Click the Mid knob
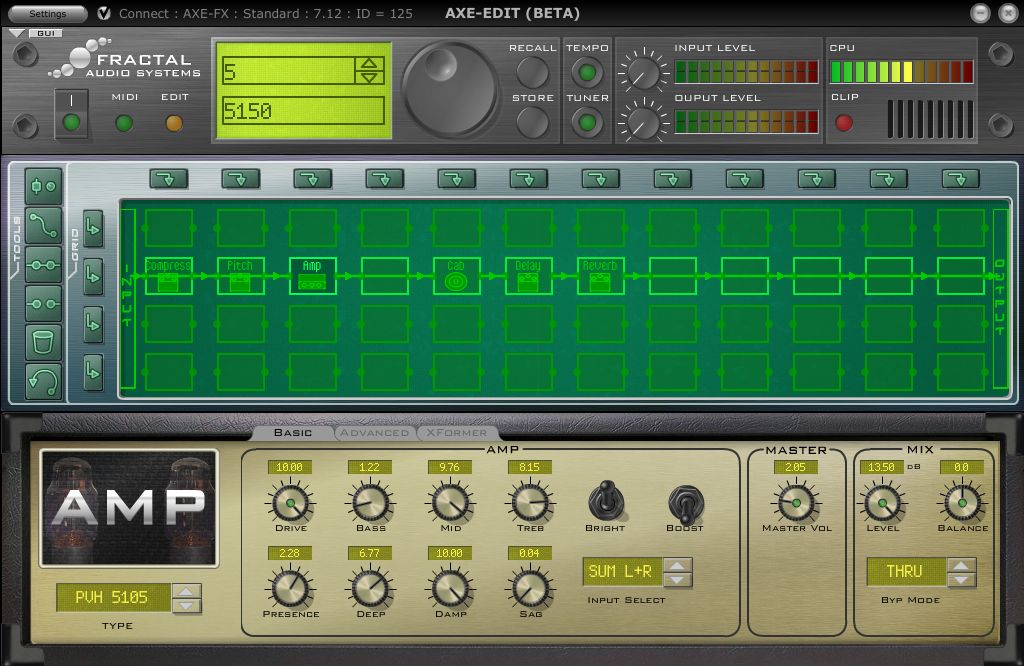Viewport: 1024px width, 666px height. coord(450,502)
